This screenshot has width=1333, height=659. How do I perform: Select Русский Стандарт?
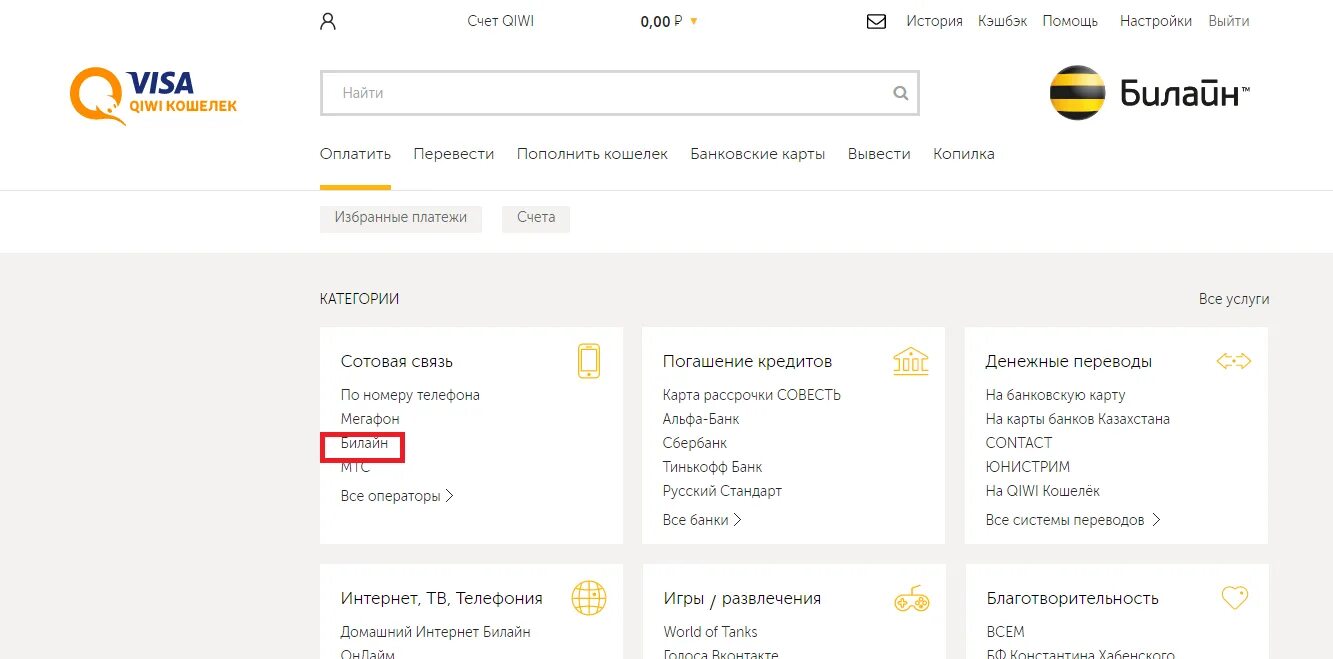click(x=722, y=491)
